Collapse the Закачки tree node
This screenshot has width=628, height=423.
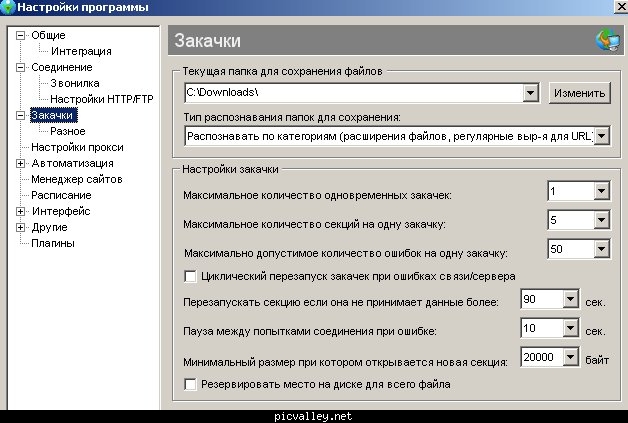point(20,115)
